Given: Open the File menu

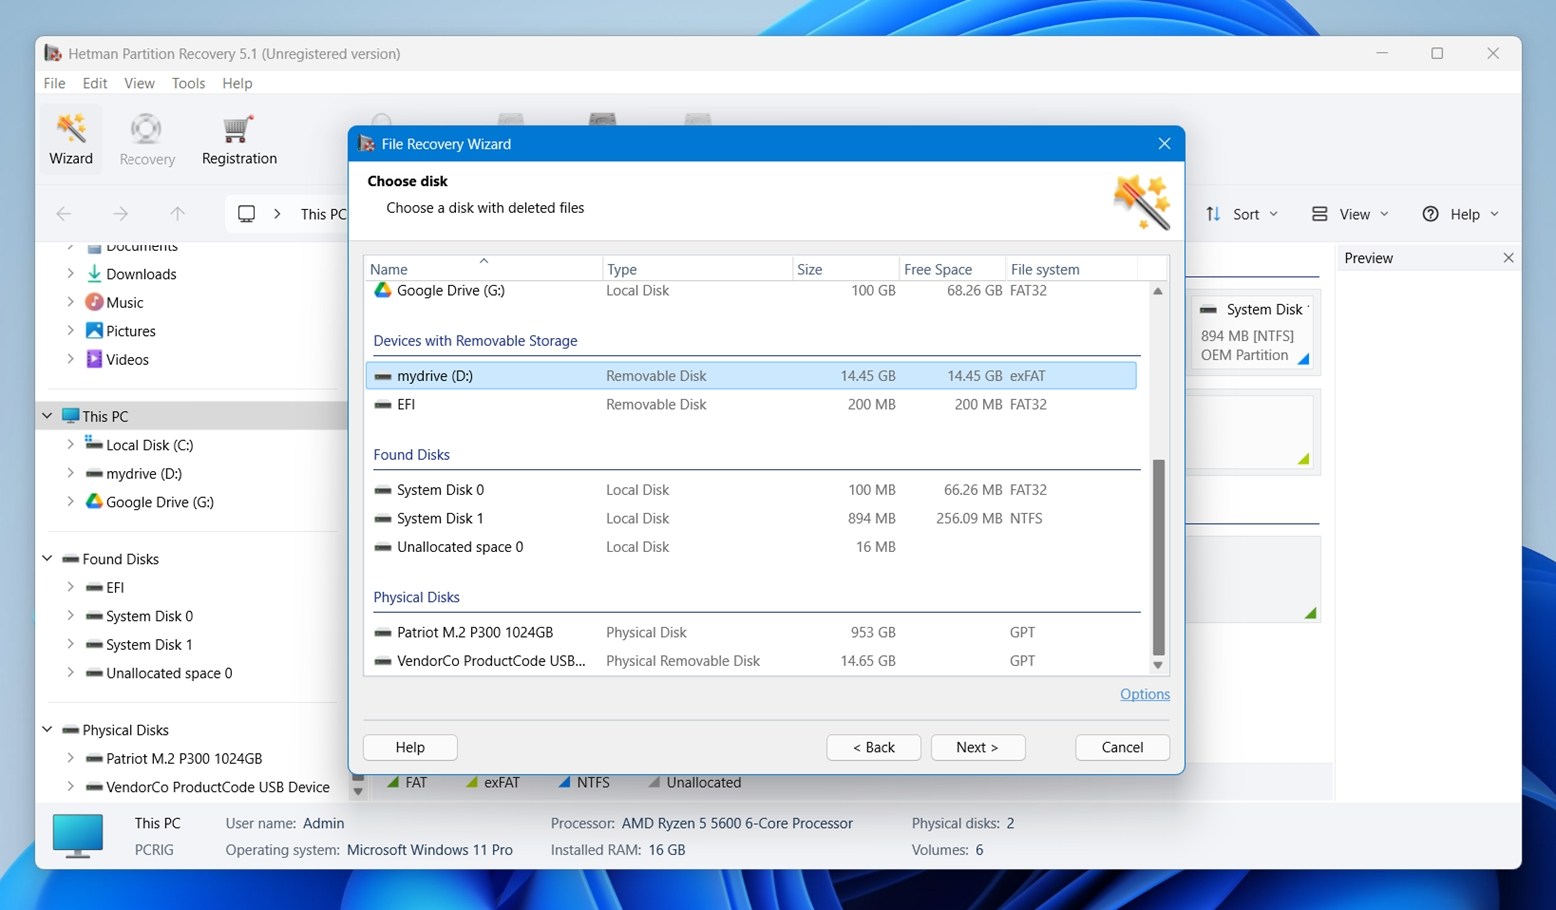Looking at the screenshot, I should [x=54, y=83].
